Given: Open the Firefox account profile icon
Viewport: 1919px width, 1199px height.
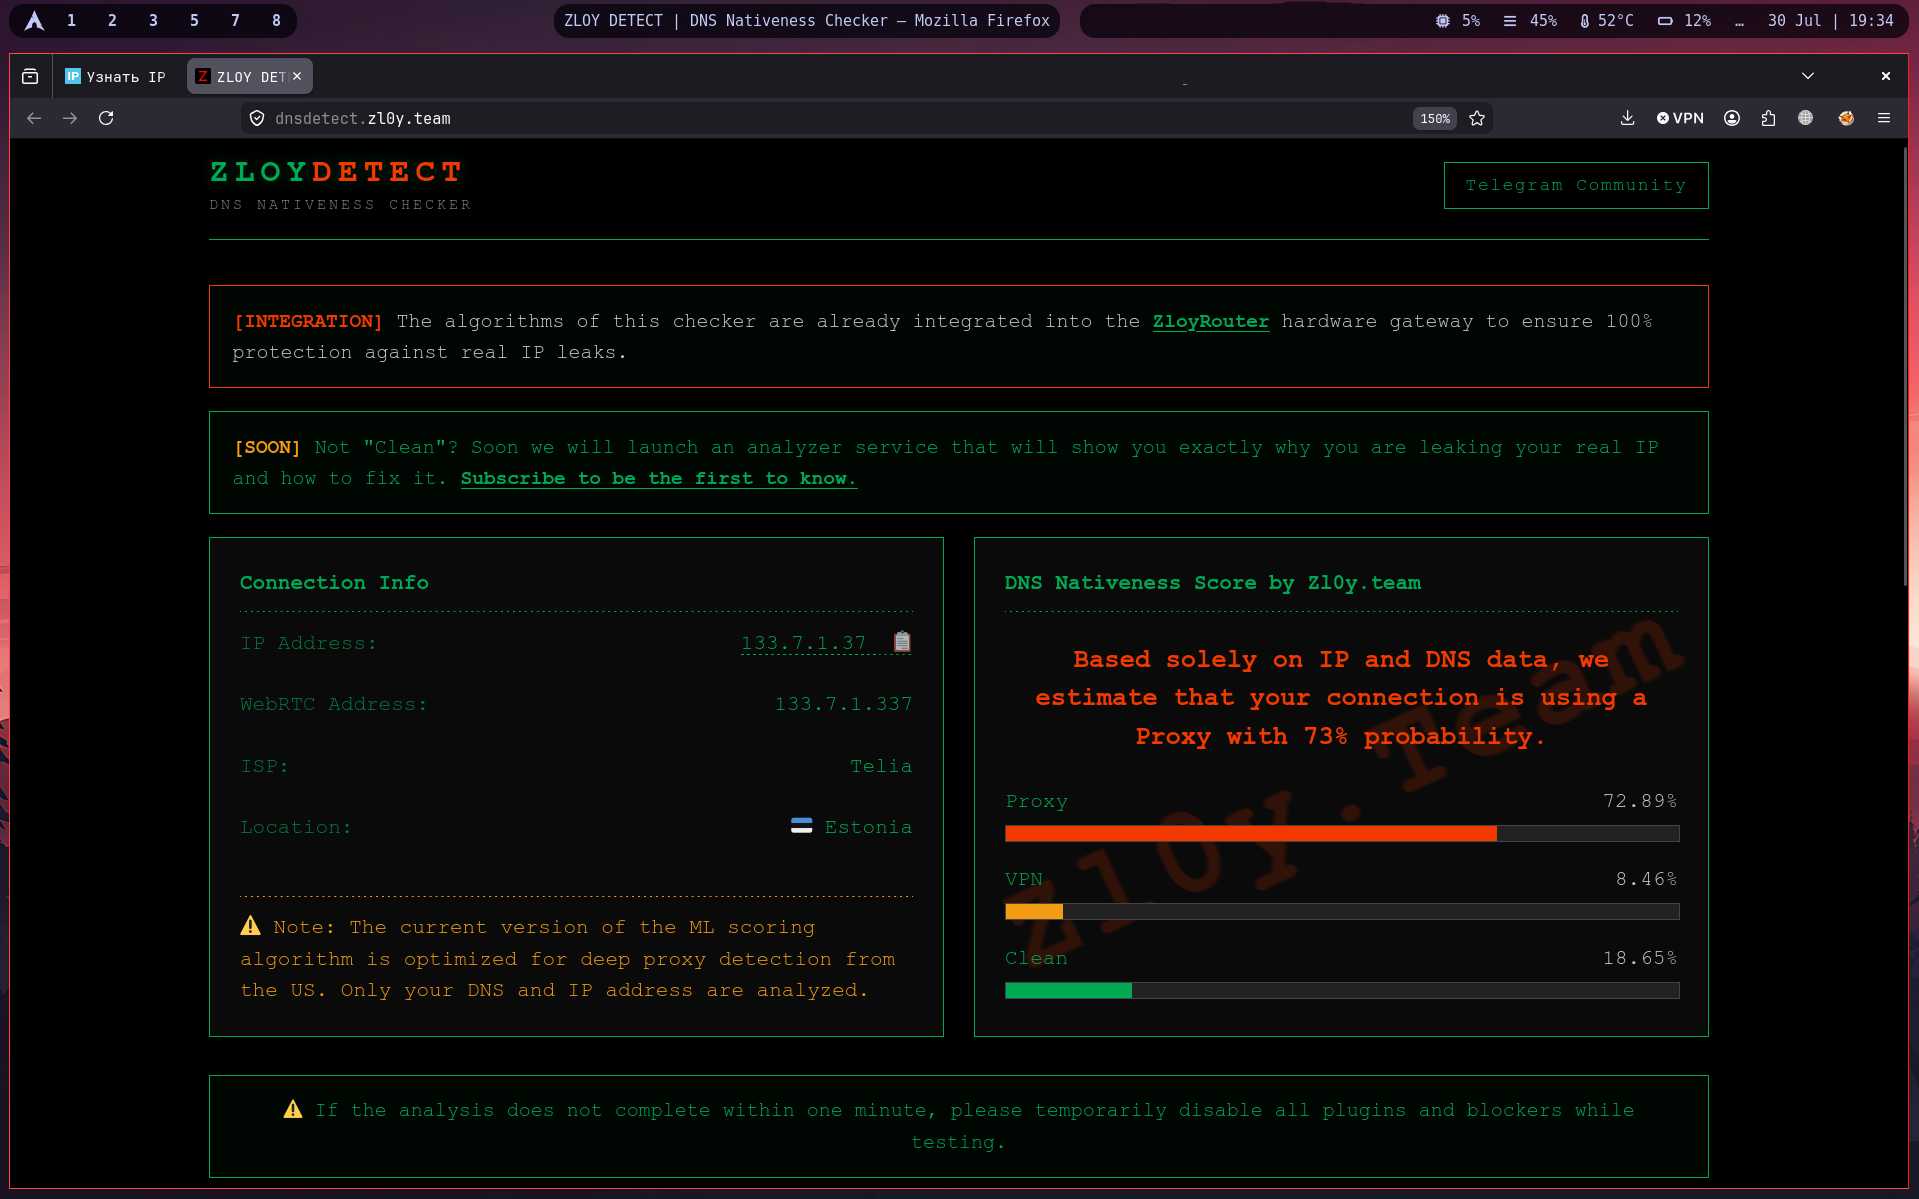Looking at the screenshot, I should click(x=1732, y=118).
